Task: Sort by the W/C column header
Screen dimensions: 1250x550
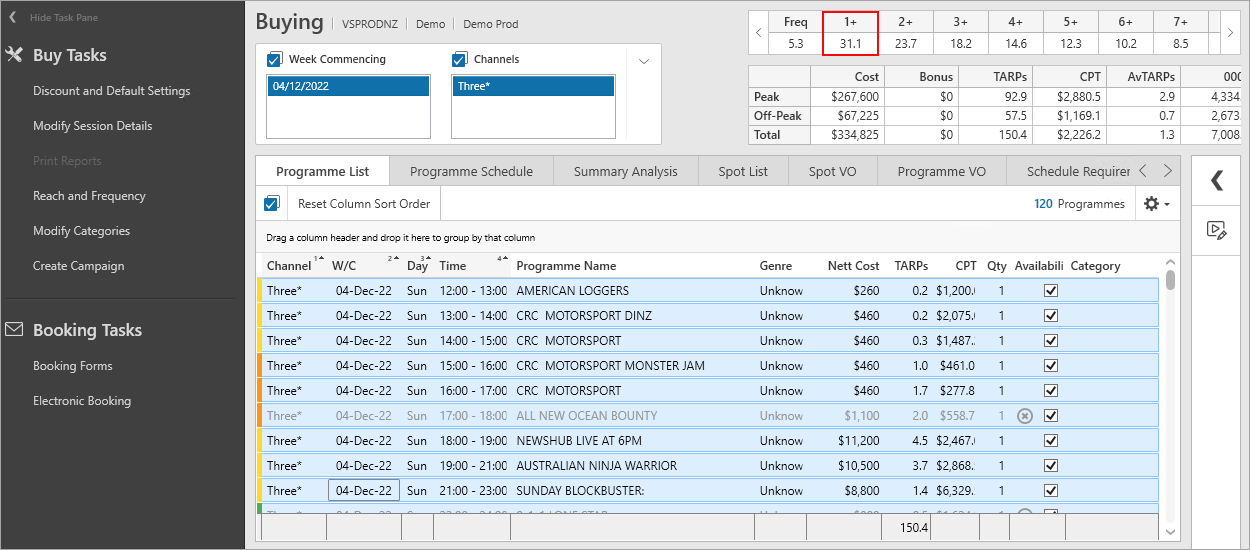Action: 344,266
